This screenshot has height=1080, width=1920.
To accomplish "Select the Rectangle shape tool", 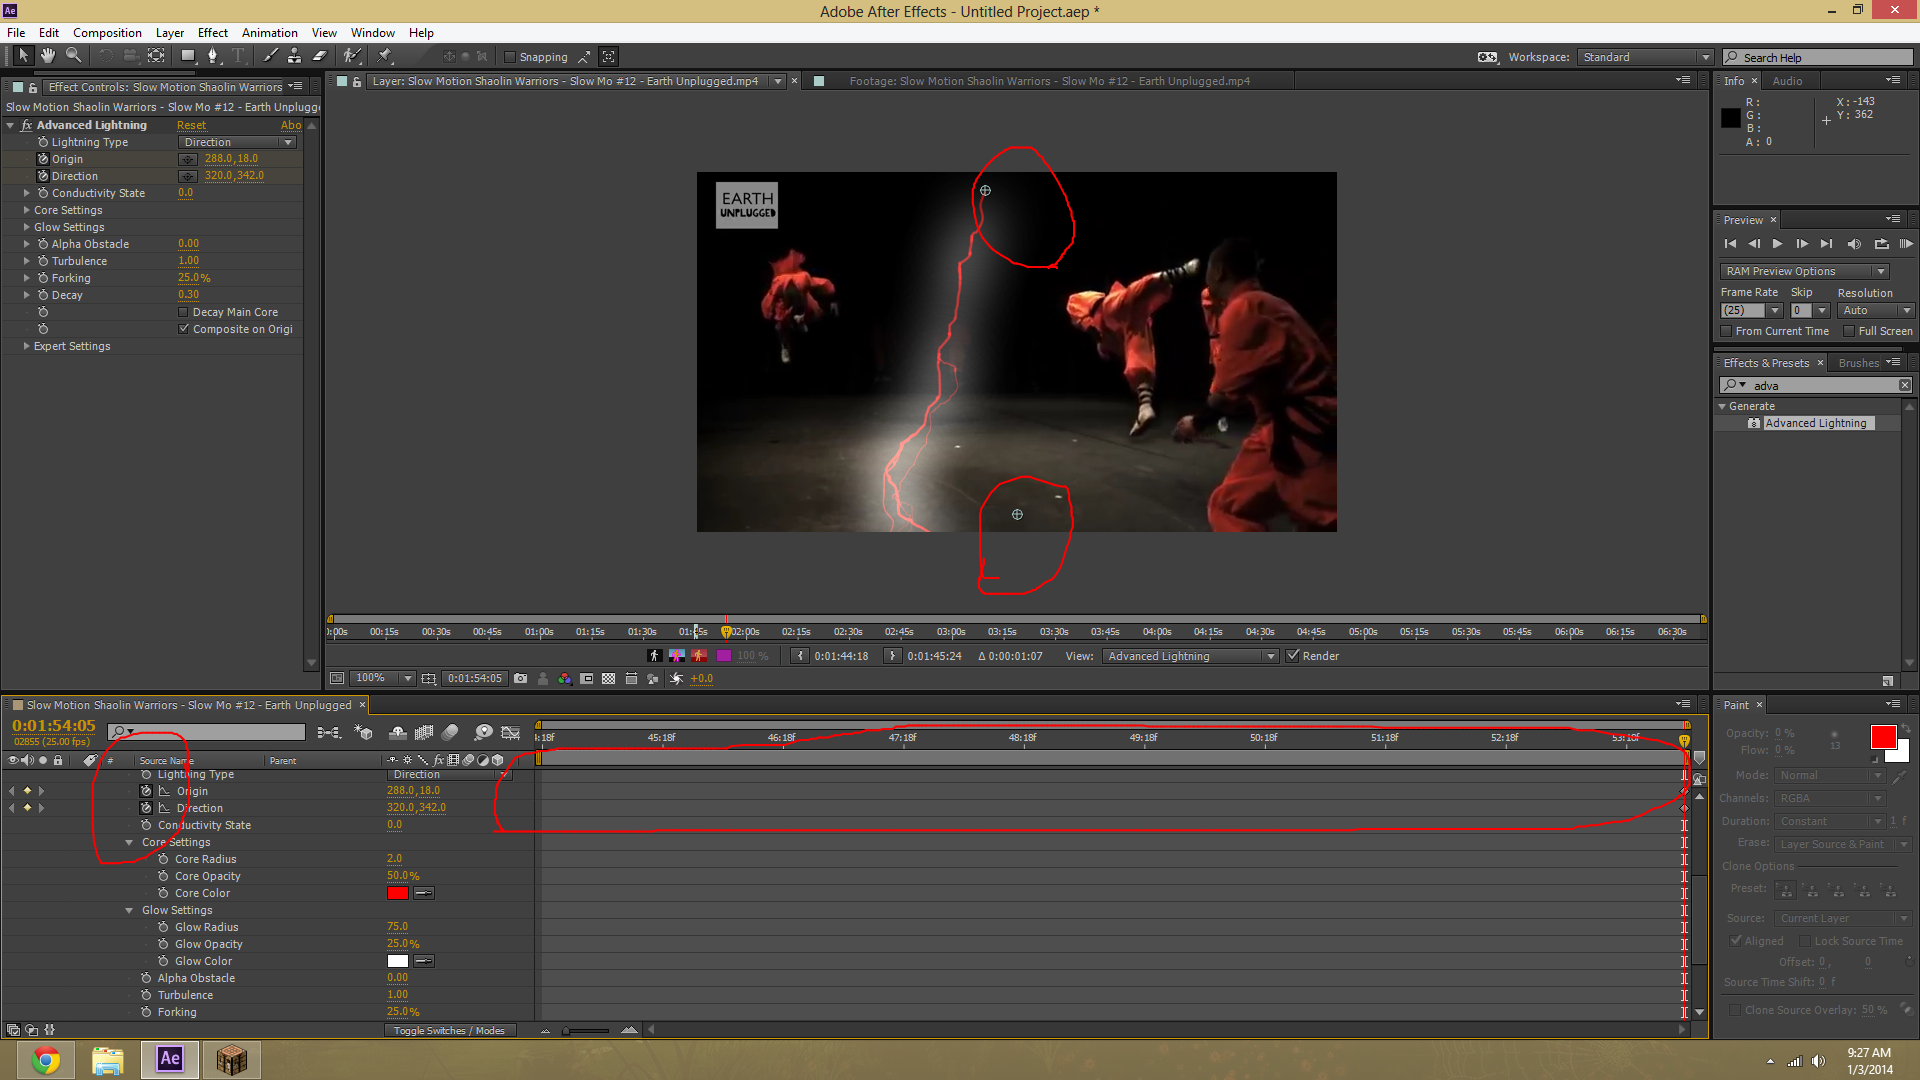I will pos(188,56).
